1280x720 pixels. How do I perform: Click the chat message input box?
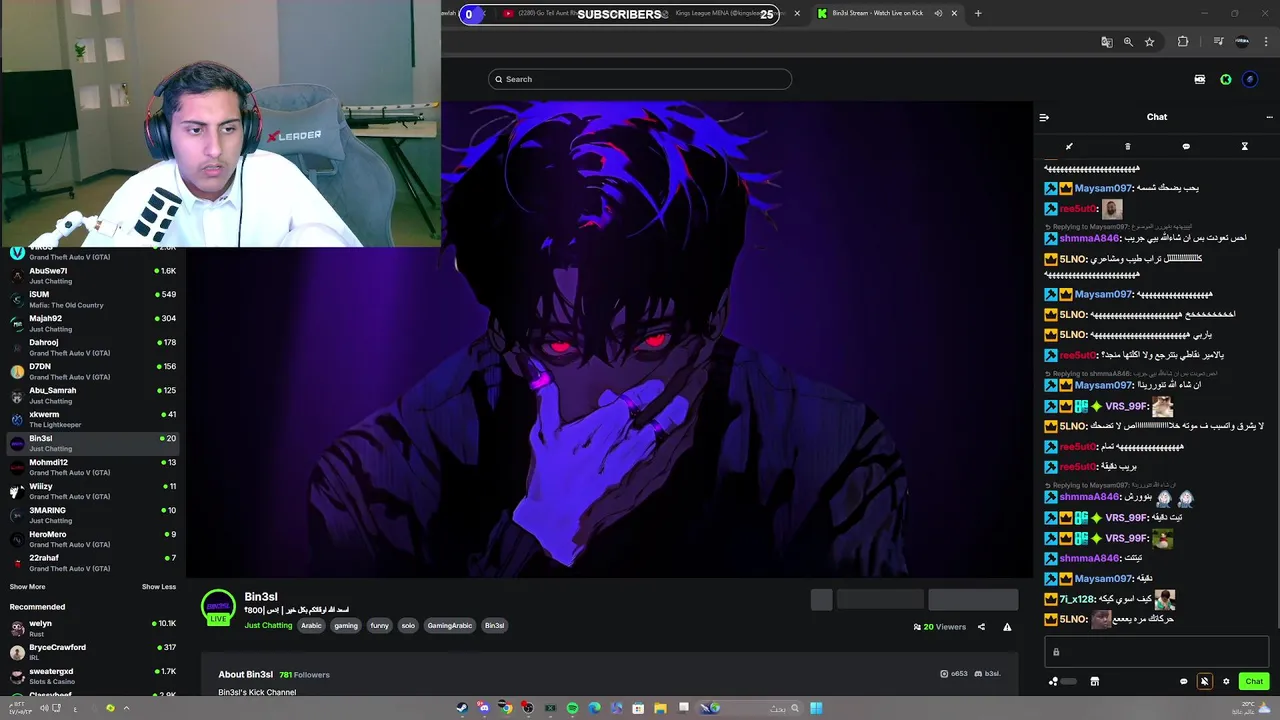point(1157,651)
